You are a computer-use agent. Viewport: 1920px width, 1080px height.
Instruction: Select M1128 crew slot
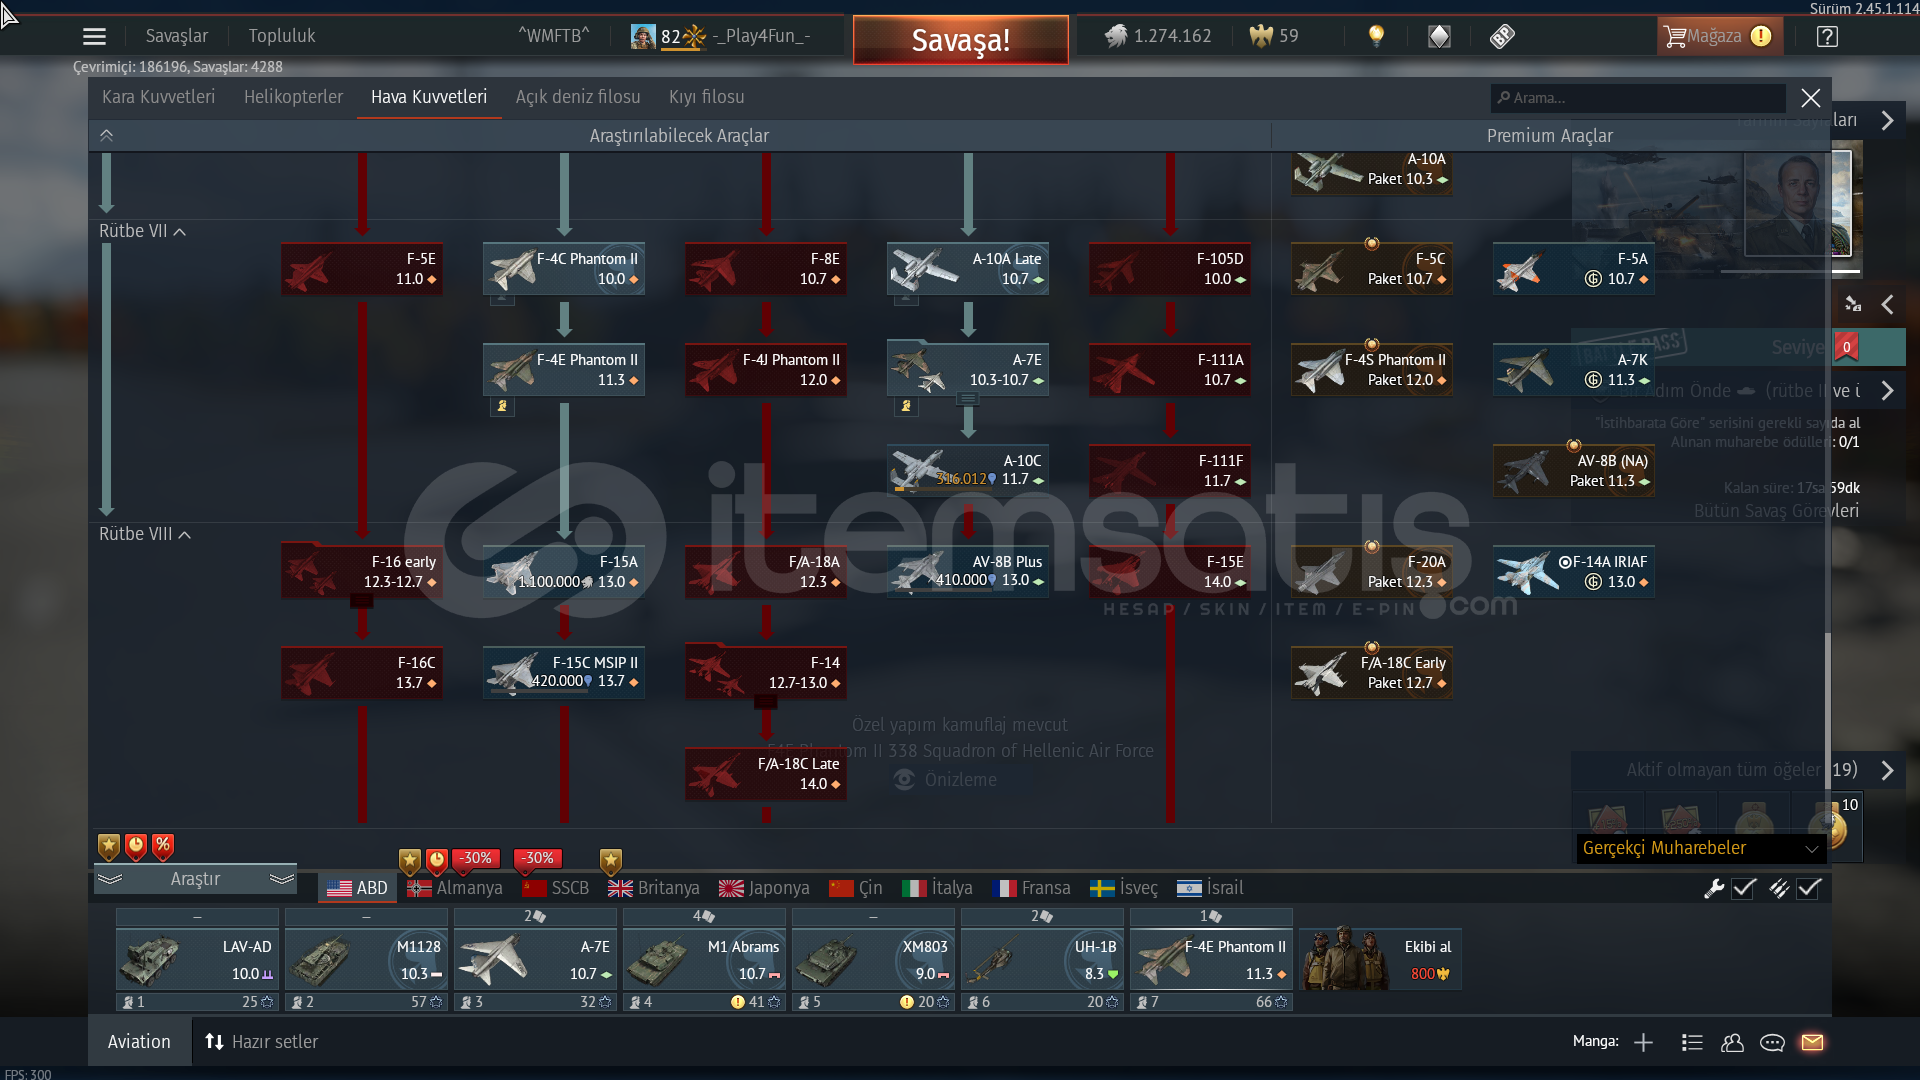[x=366, y=960]
